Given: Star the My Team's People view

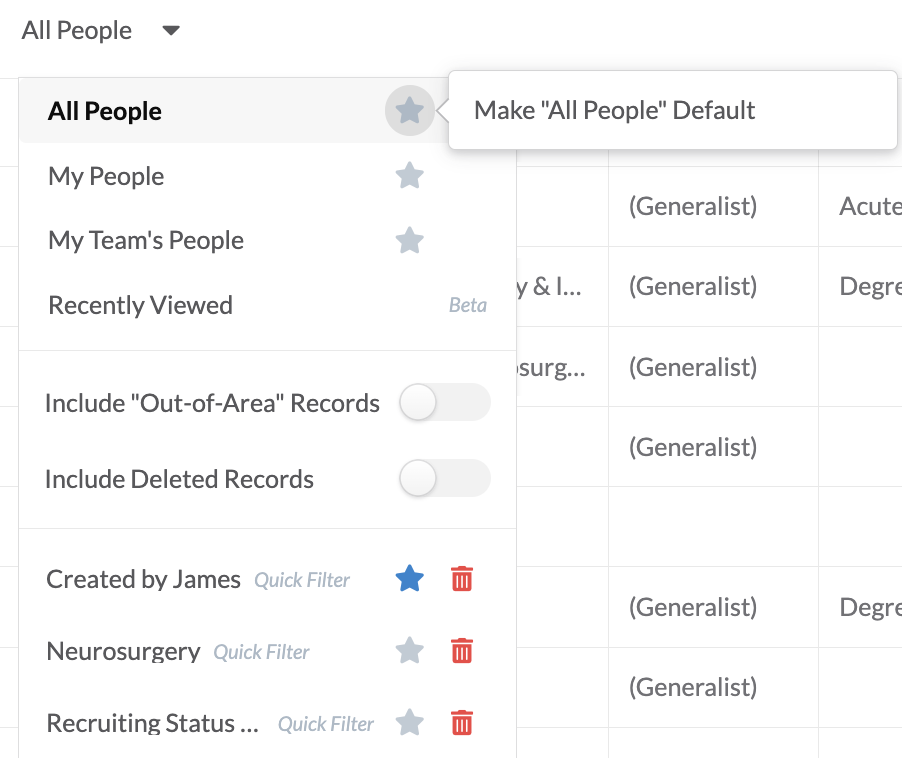Looking at the screenshot, I should (x=409, y=241).
